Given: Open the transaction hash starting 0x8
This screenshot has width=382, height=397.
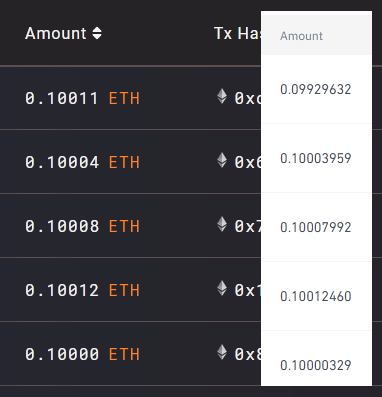Looking at the screenshot, I should [248, 354].
